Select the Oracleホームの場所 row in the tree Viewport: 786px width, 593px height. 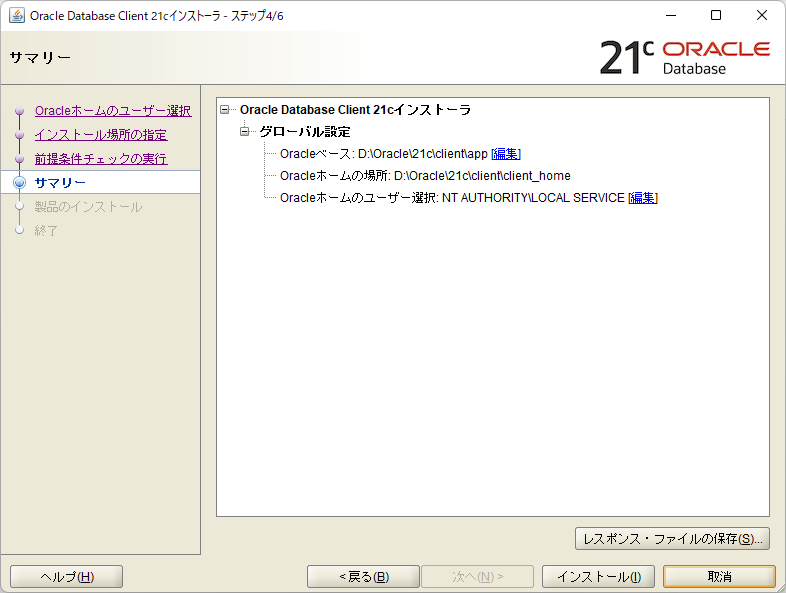point(425,176)
